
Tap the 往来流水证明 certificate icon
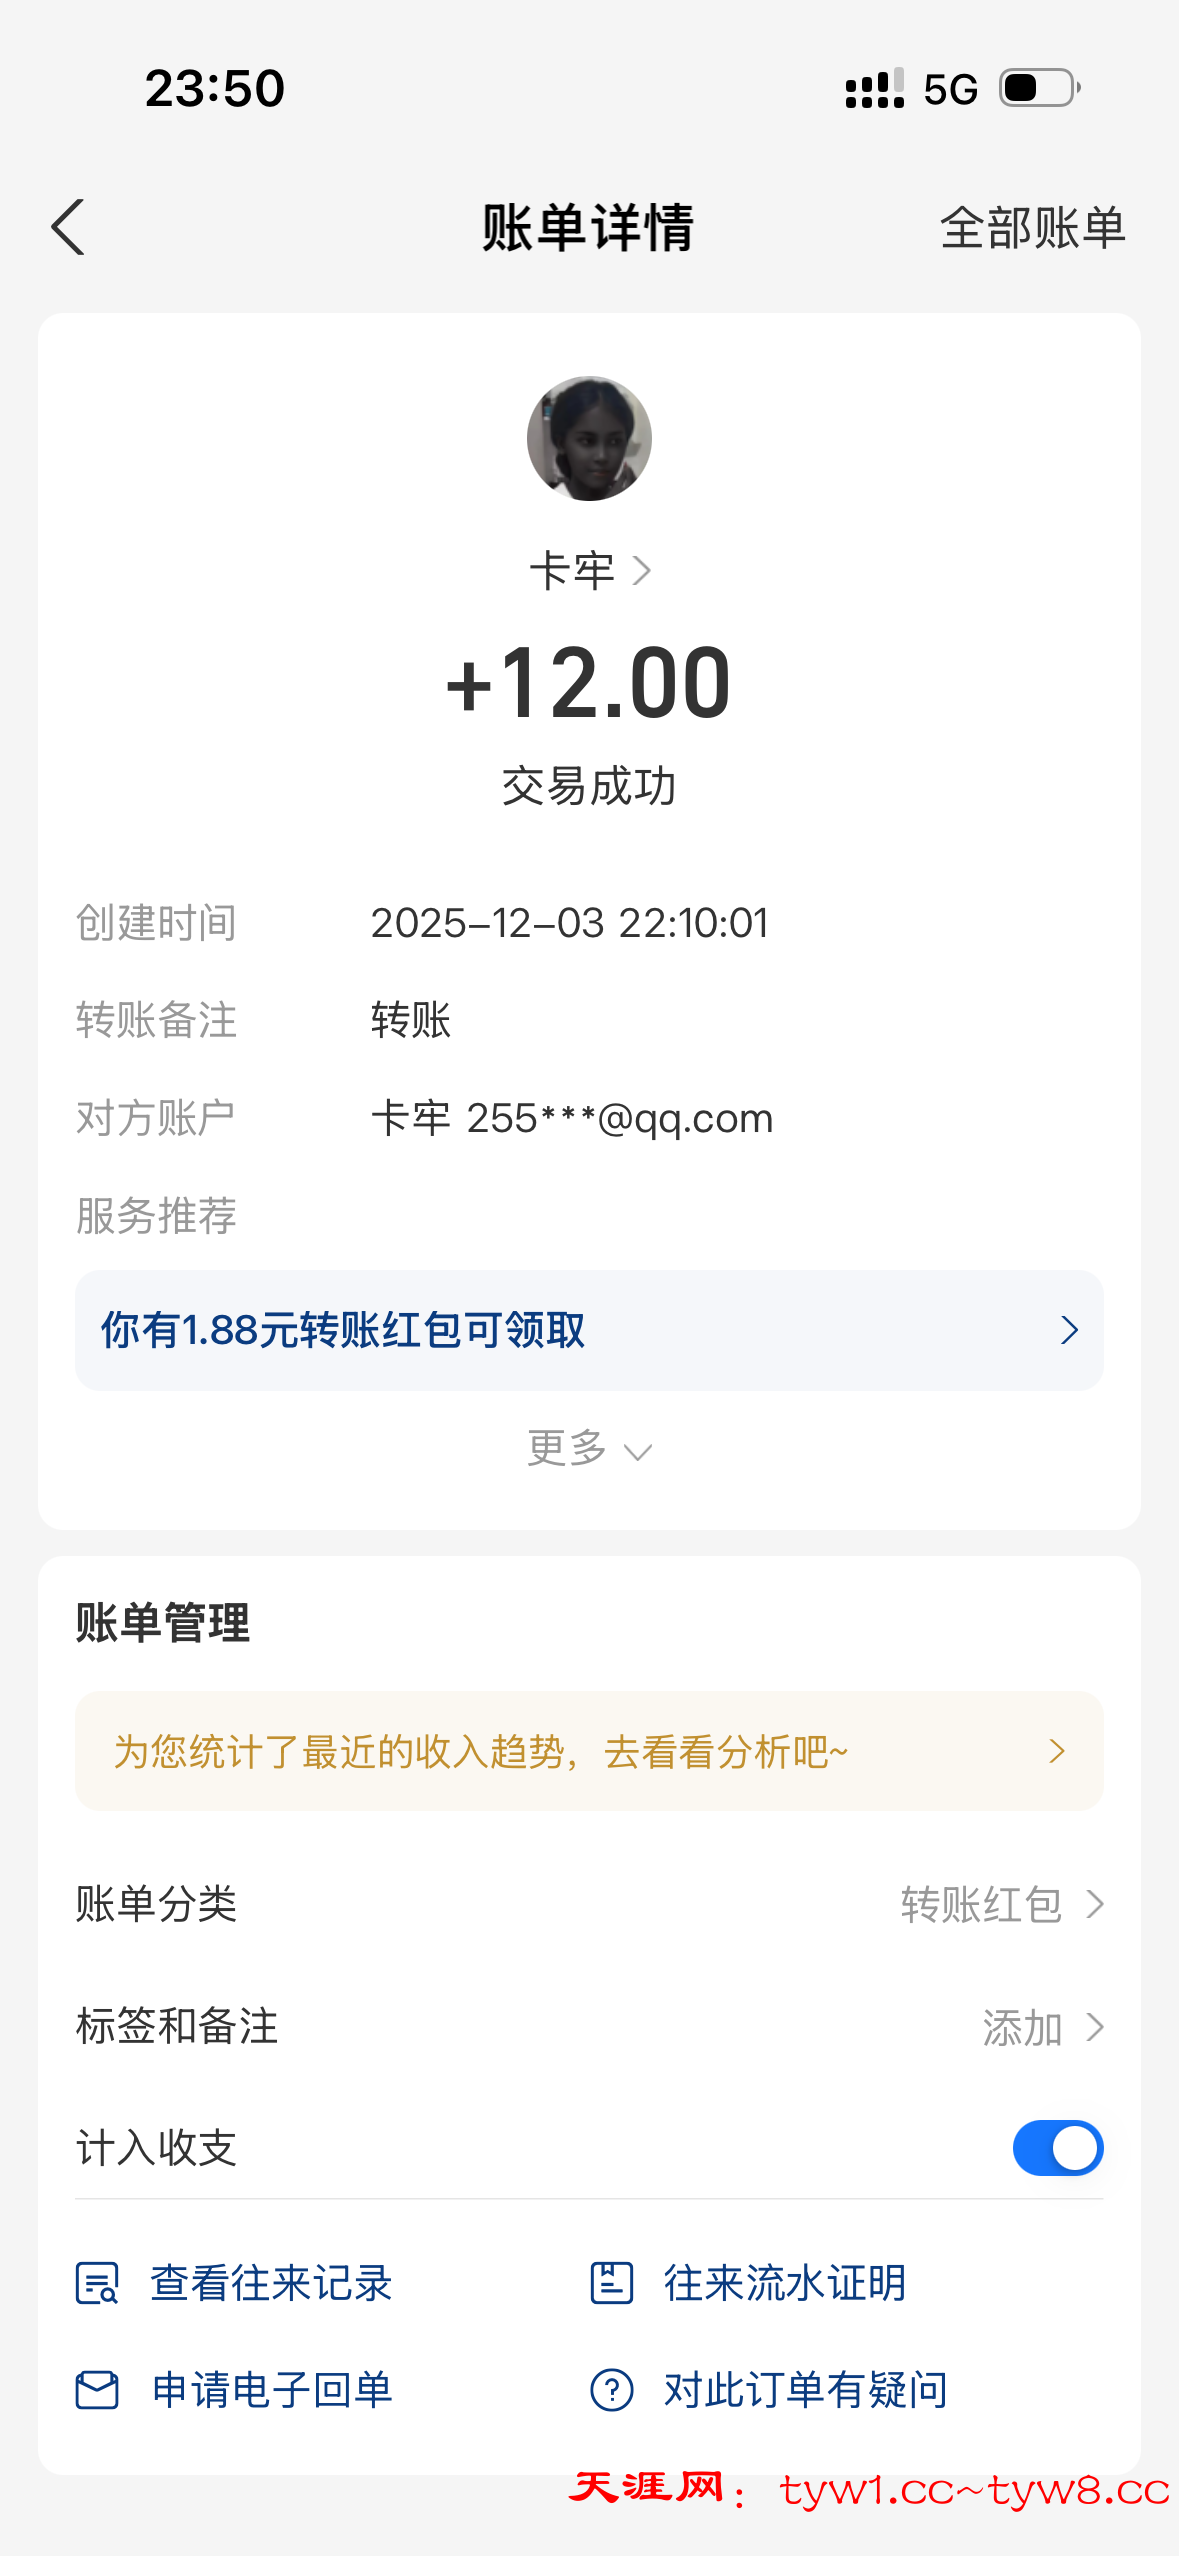(611, 2283)
